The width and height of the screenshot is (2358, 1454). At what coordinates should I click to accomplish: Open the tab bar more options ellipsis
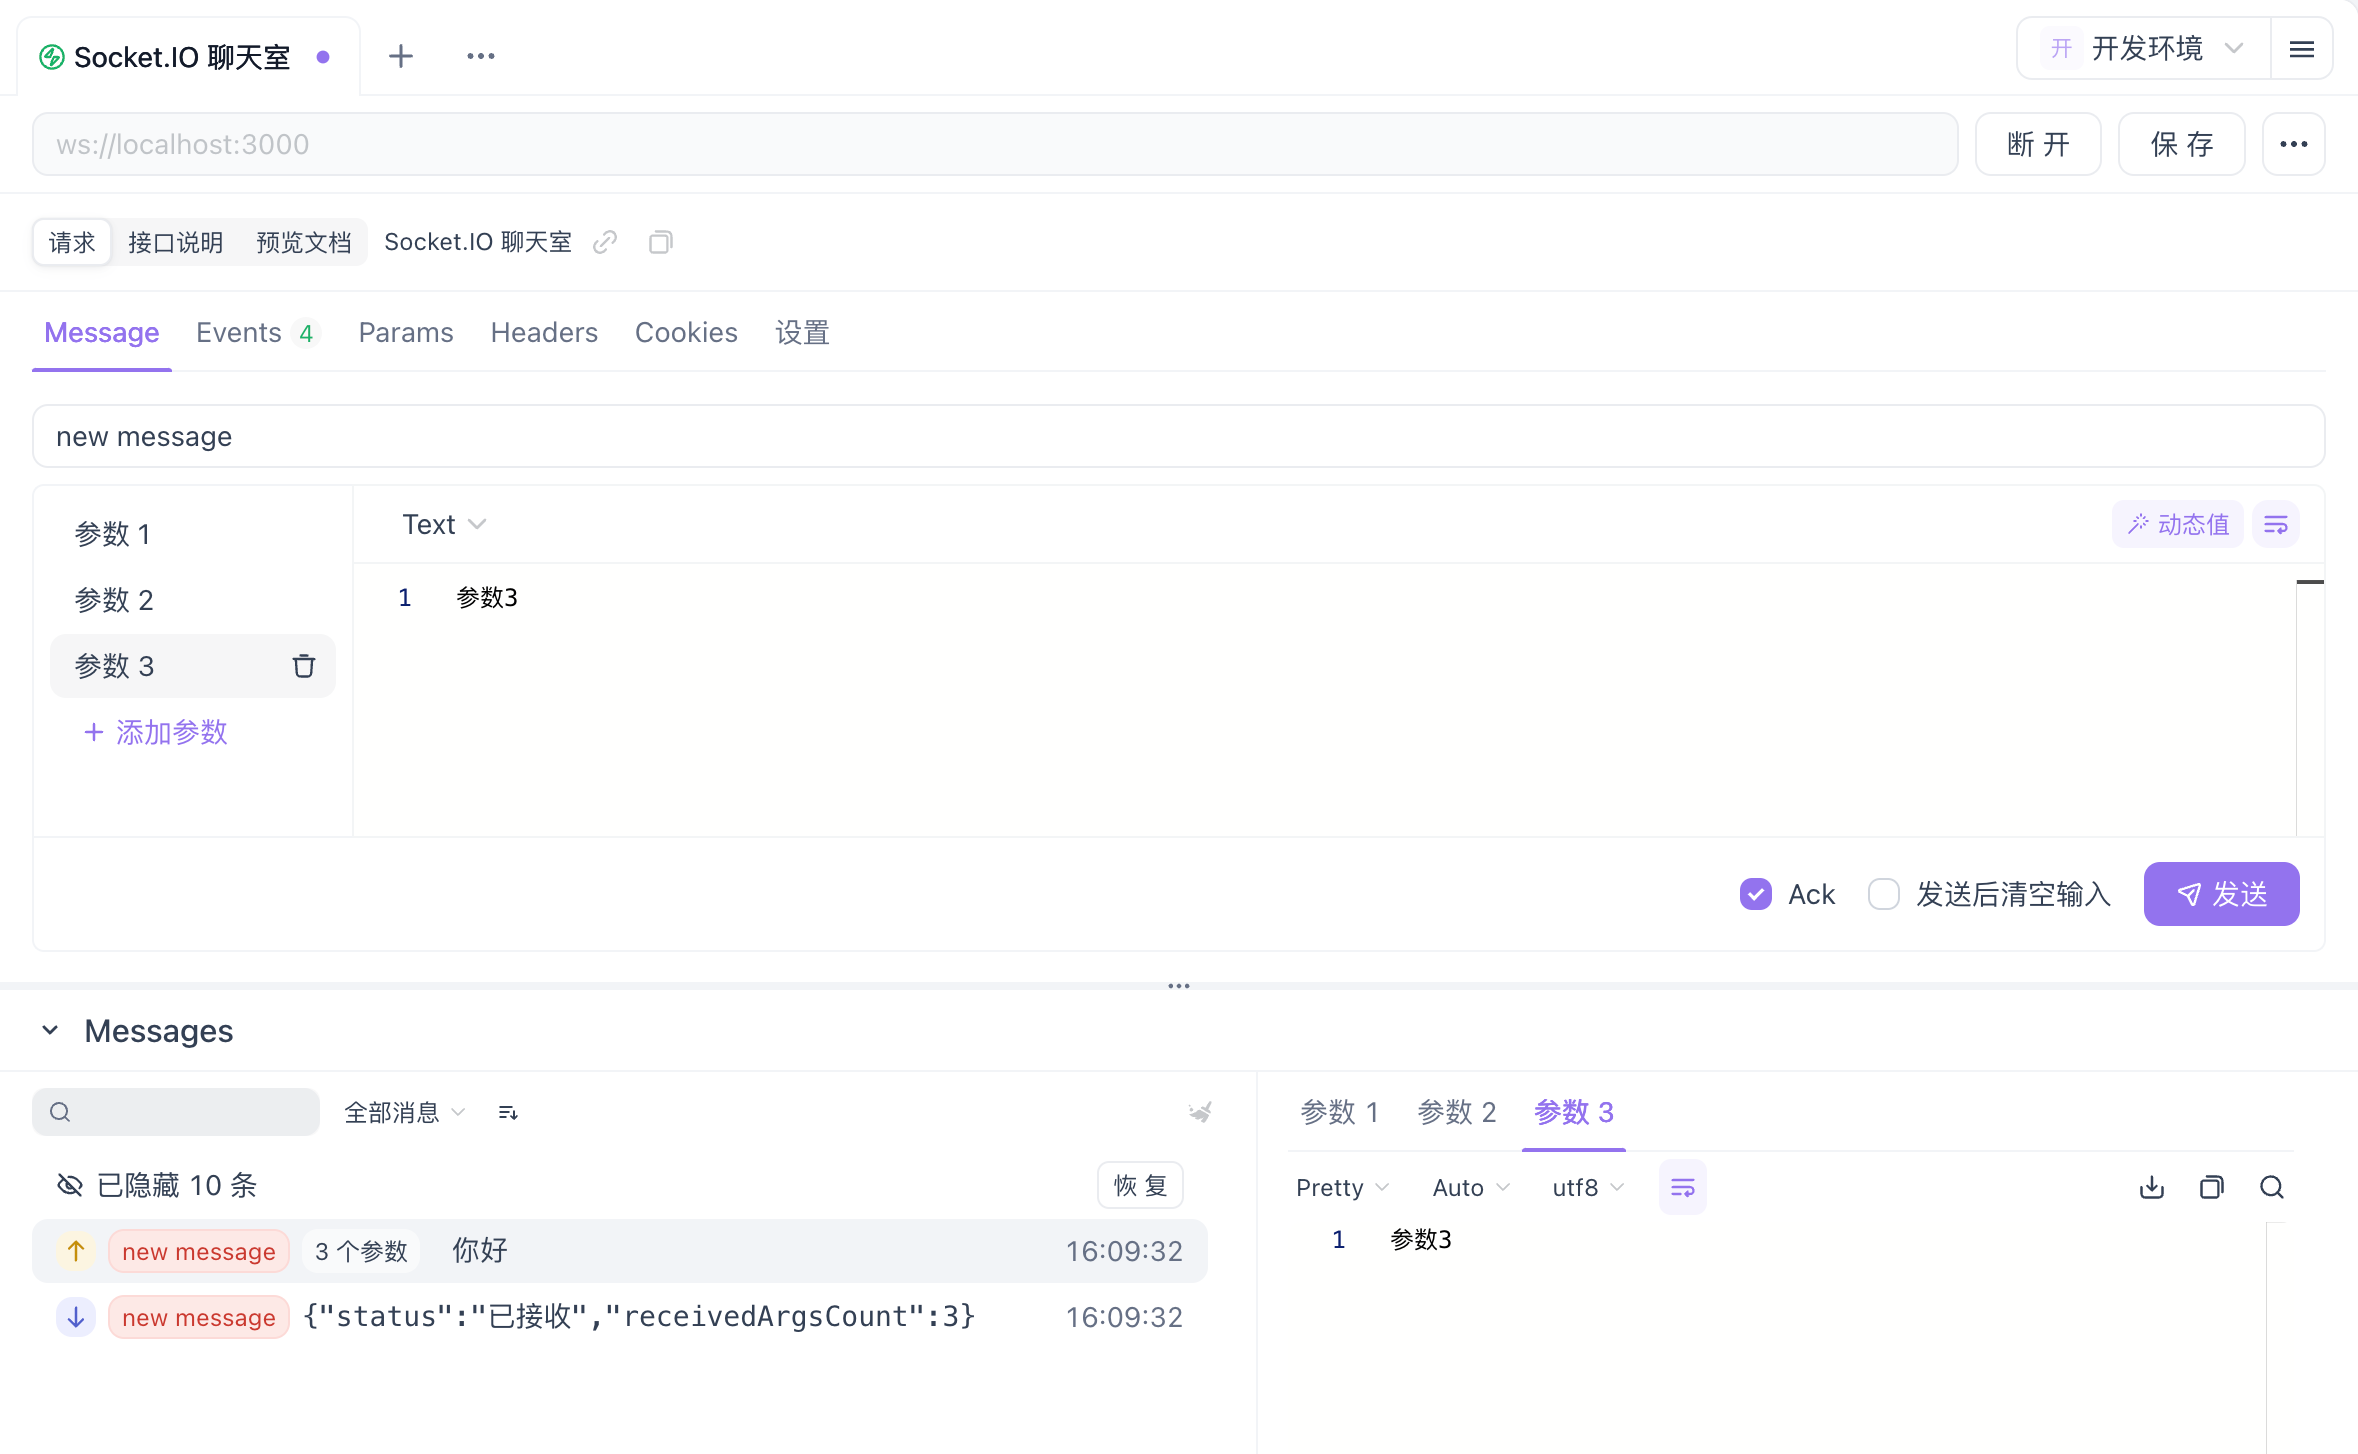(481, 56)
